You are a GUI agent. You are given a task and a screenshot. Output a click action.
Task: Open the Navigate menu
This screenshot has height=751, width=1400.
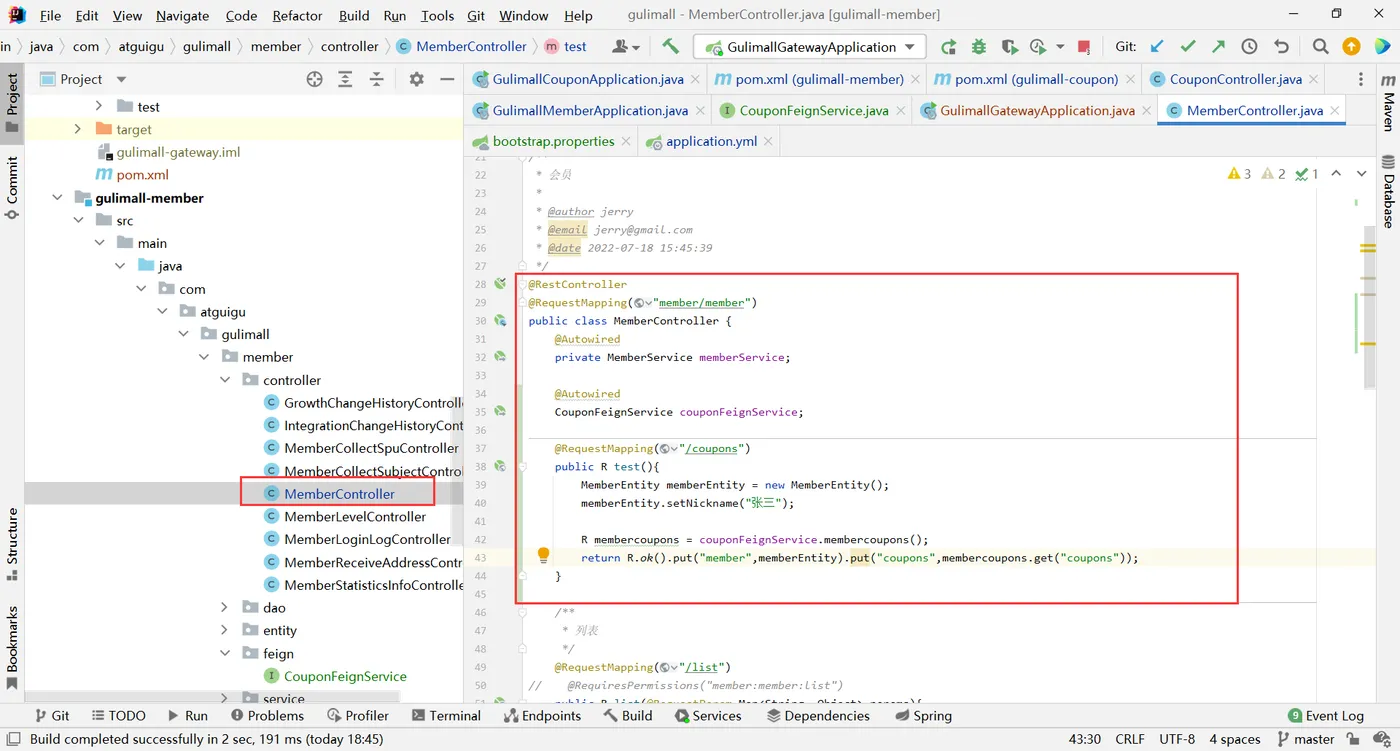(x=182, y=15)
